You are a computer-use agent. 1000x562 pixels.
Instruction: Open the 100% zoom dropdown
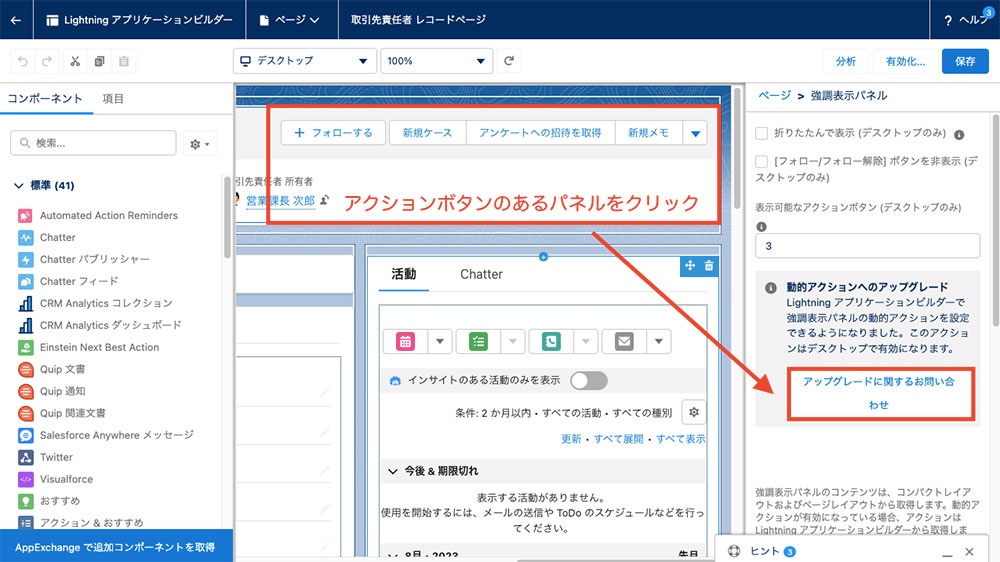437,61
